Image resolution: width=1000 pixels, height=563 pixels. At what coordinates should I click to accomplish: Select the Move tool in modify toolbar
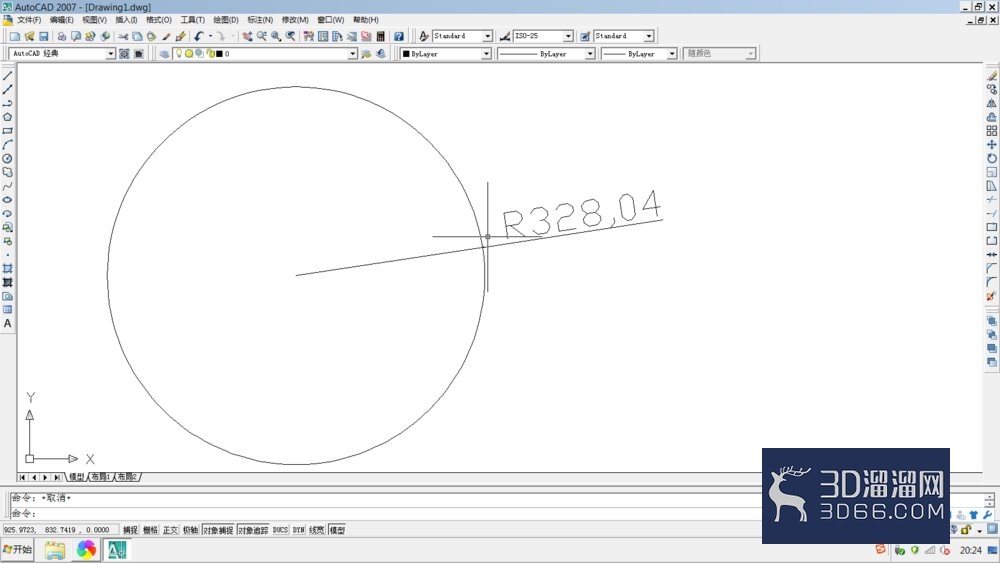pos(992,145)
